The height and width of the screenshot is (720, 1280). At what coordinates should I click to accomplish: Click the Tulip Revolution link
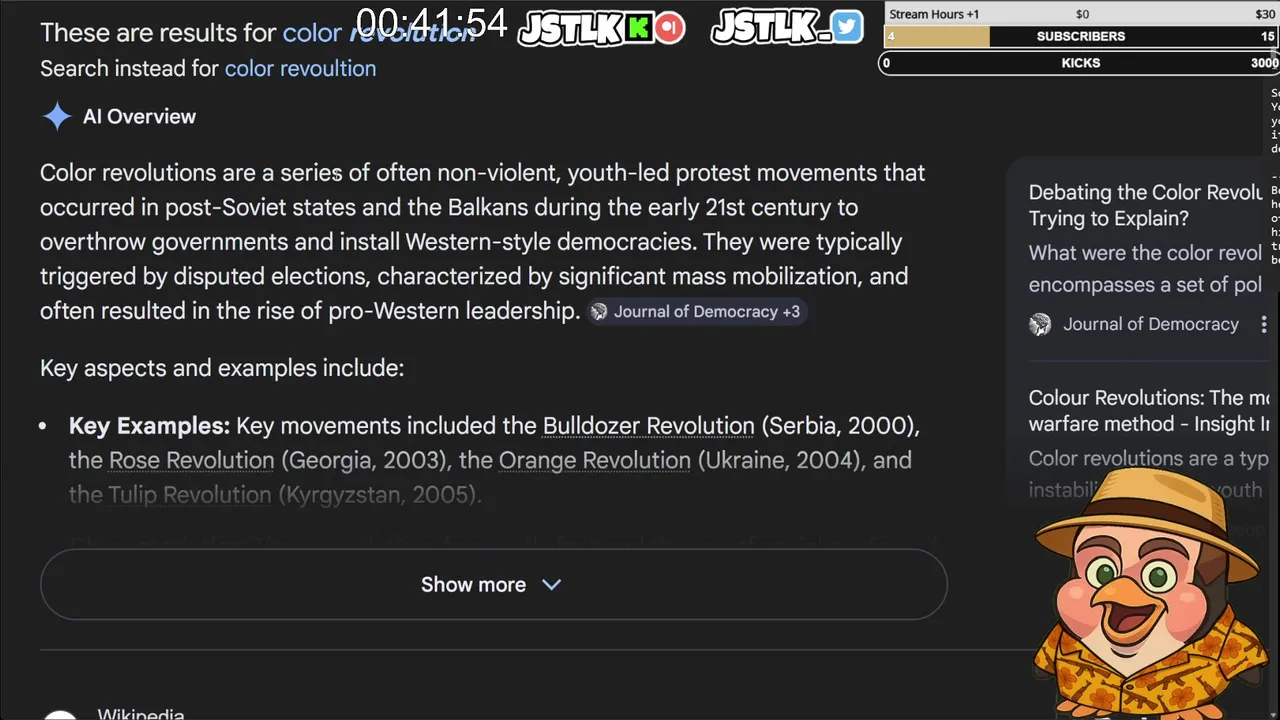tap(190, 495)
